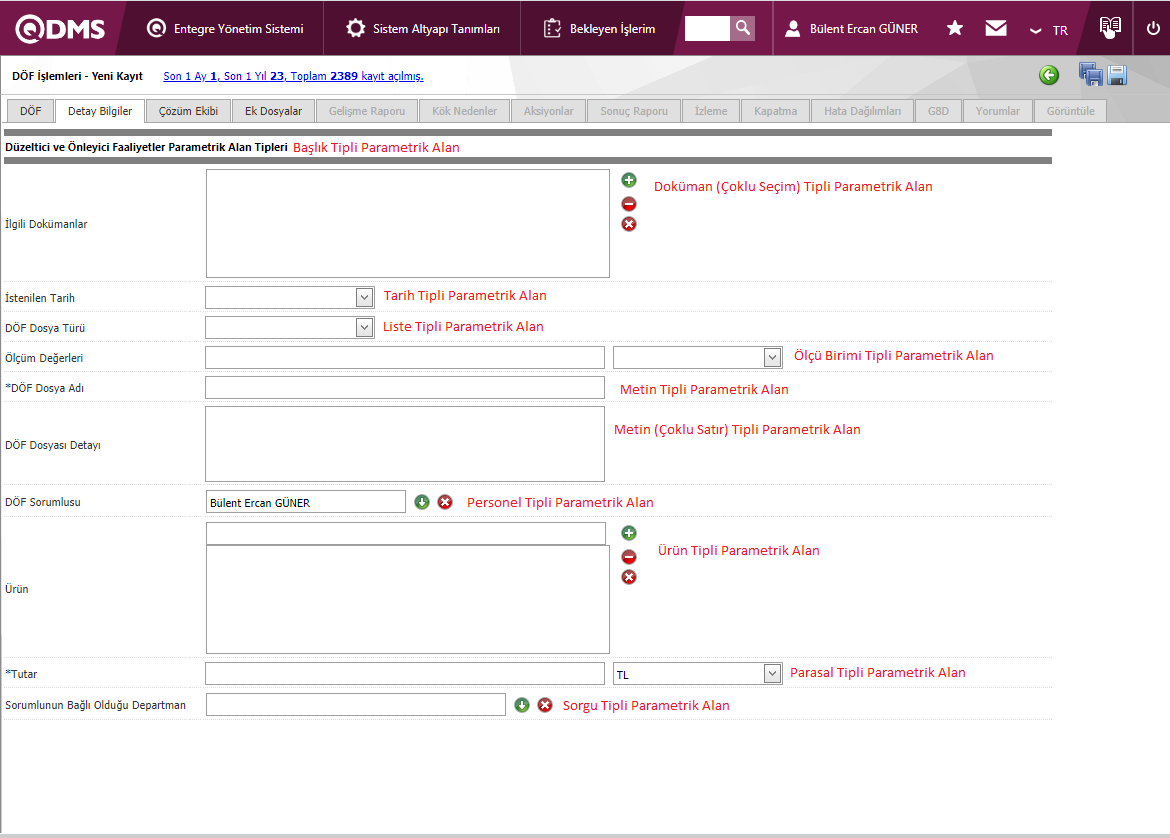Click the power logout icon
The height and width of the screenshot is (838, 1170).
coord(1153,28)
